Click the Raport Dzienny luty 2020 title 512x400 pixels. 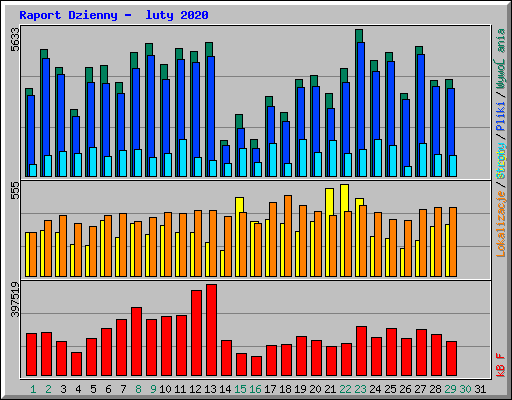click(114, 15)
